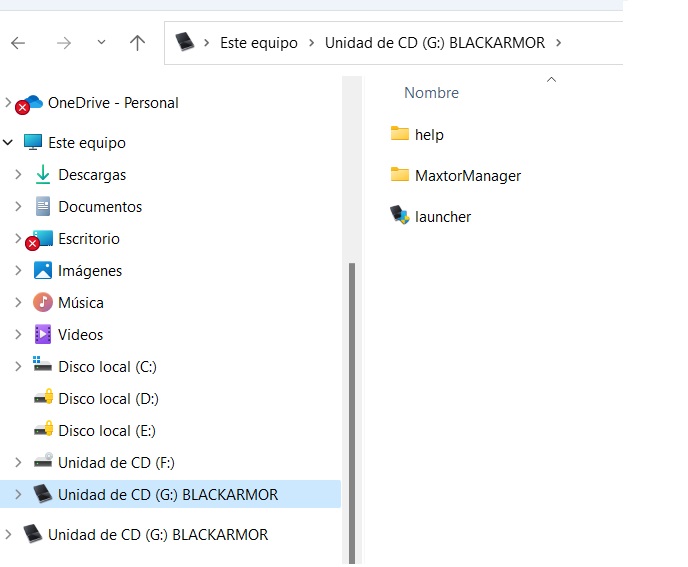Open the help folder icon
This screenshot has height=567, width=688.
tap(400, 134)
